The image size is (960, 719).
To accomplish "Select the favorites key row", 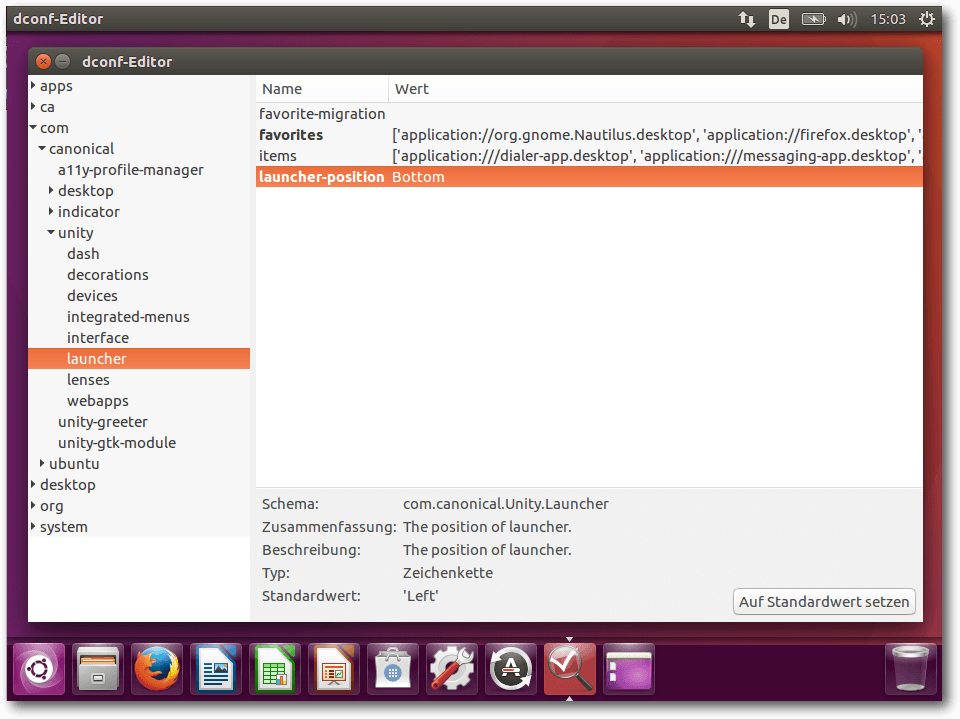I will pyautogui.click(x=291, y=135).
